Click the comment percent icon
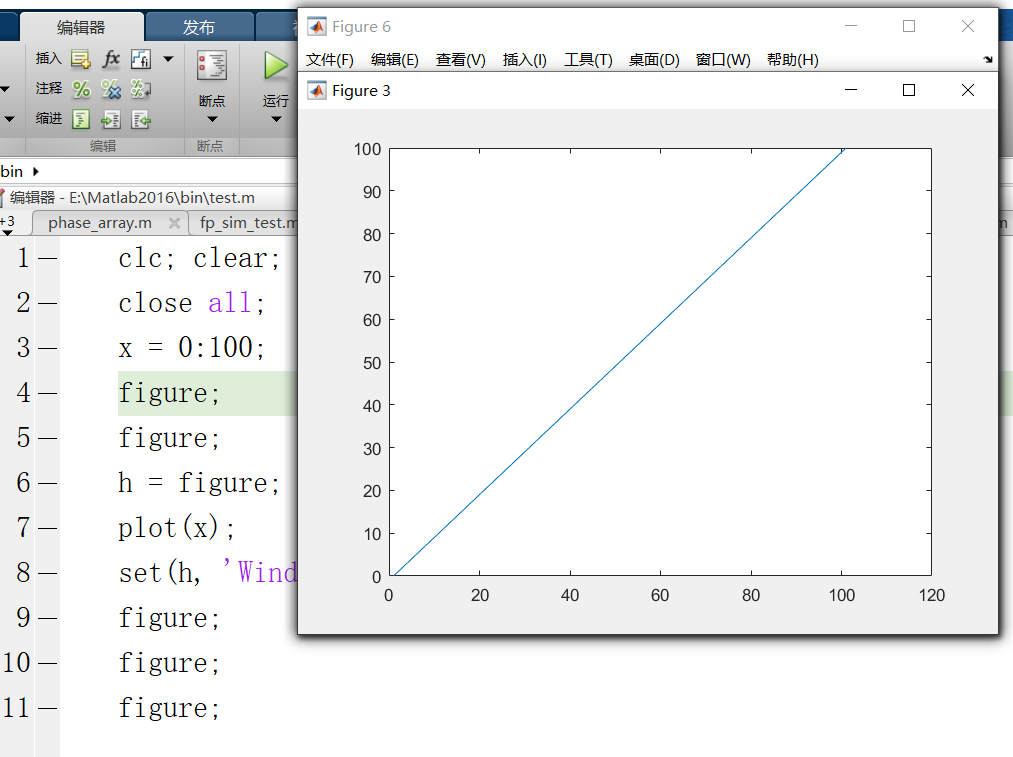Screen dimensions: 1013x757 click(x=81, y=89)
